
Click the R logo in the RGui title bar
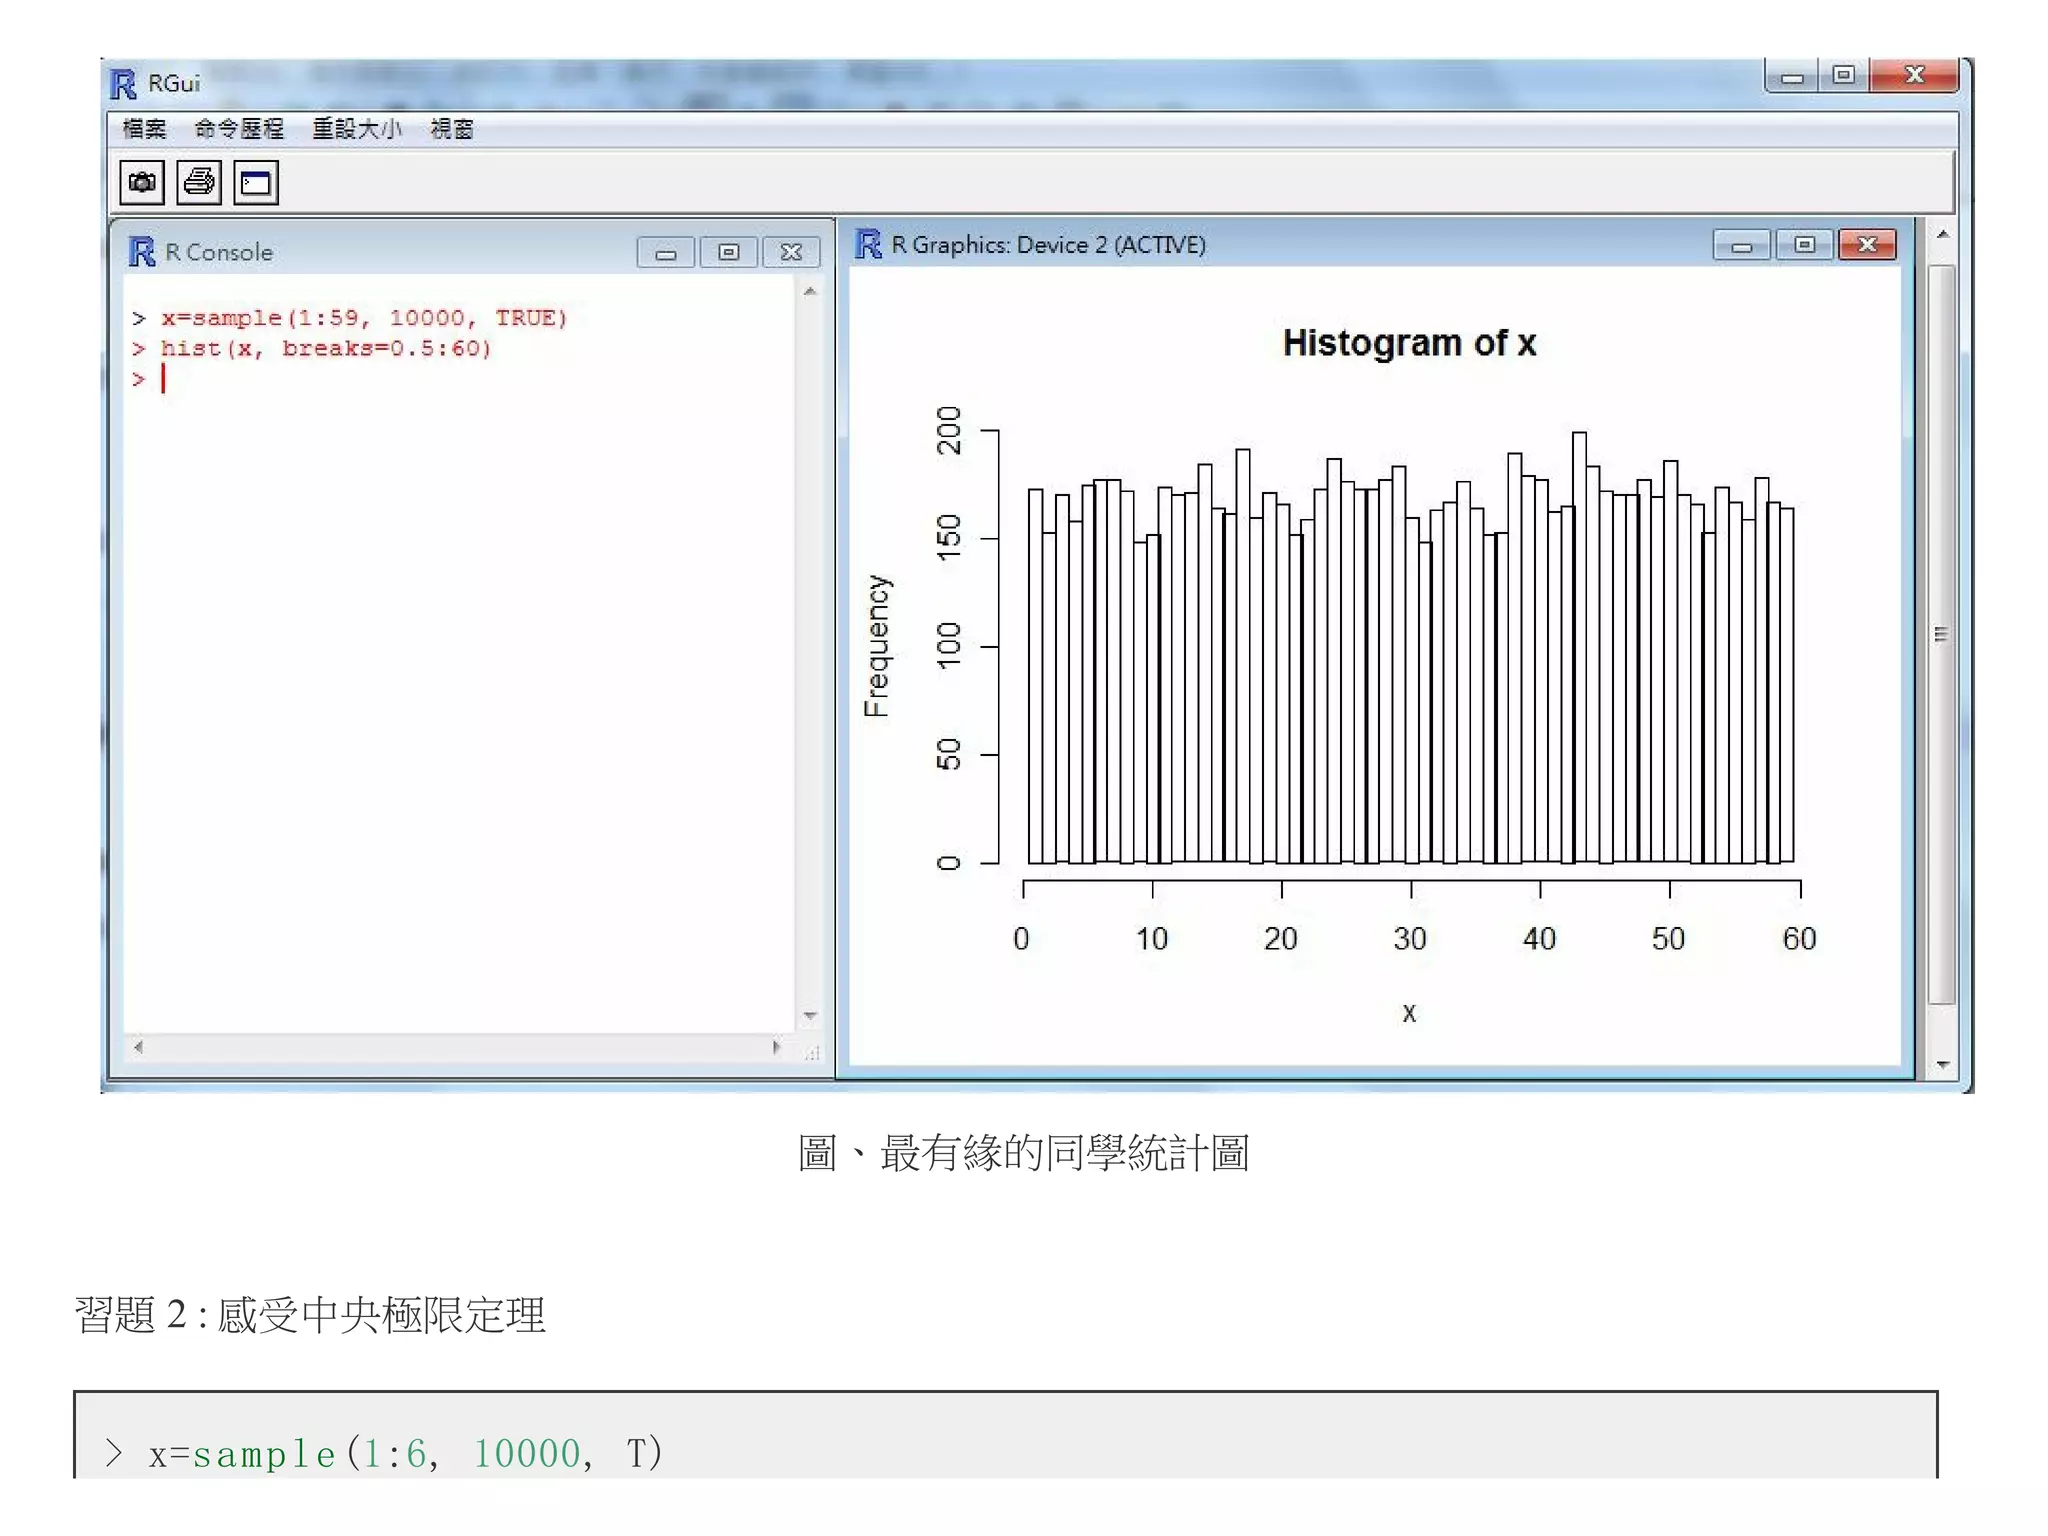[x=124, y=84]
